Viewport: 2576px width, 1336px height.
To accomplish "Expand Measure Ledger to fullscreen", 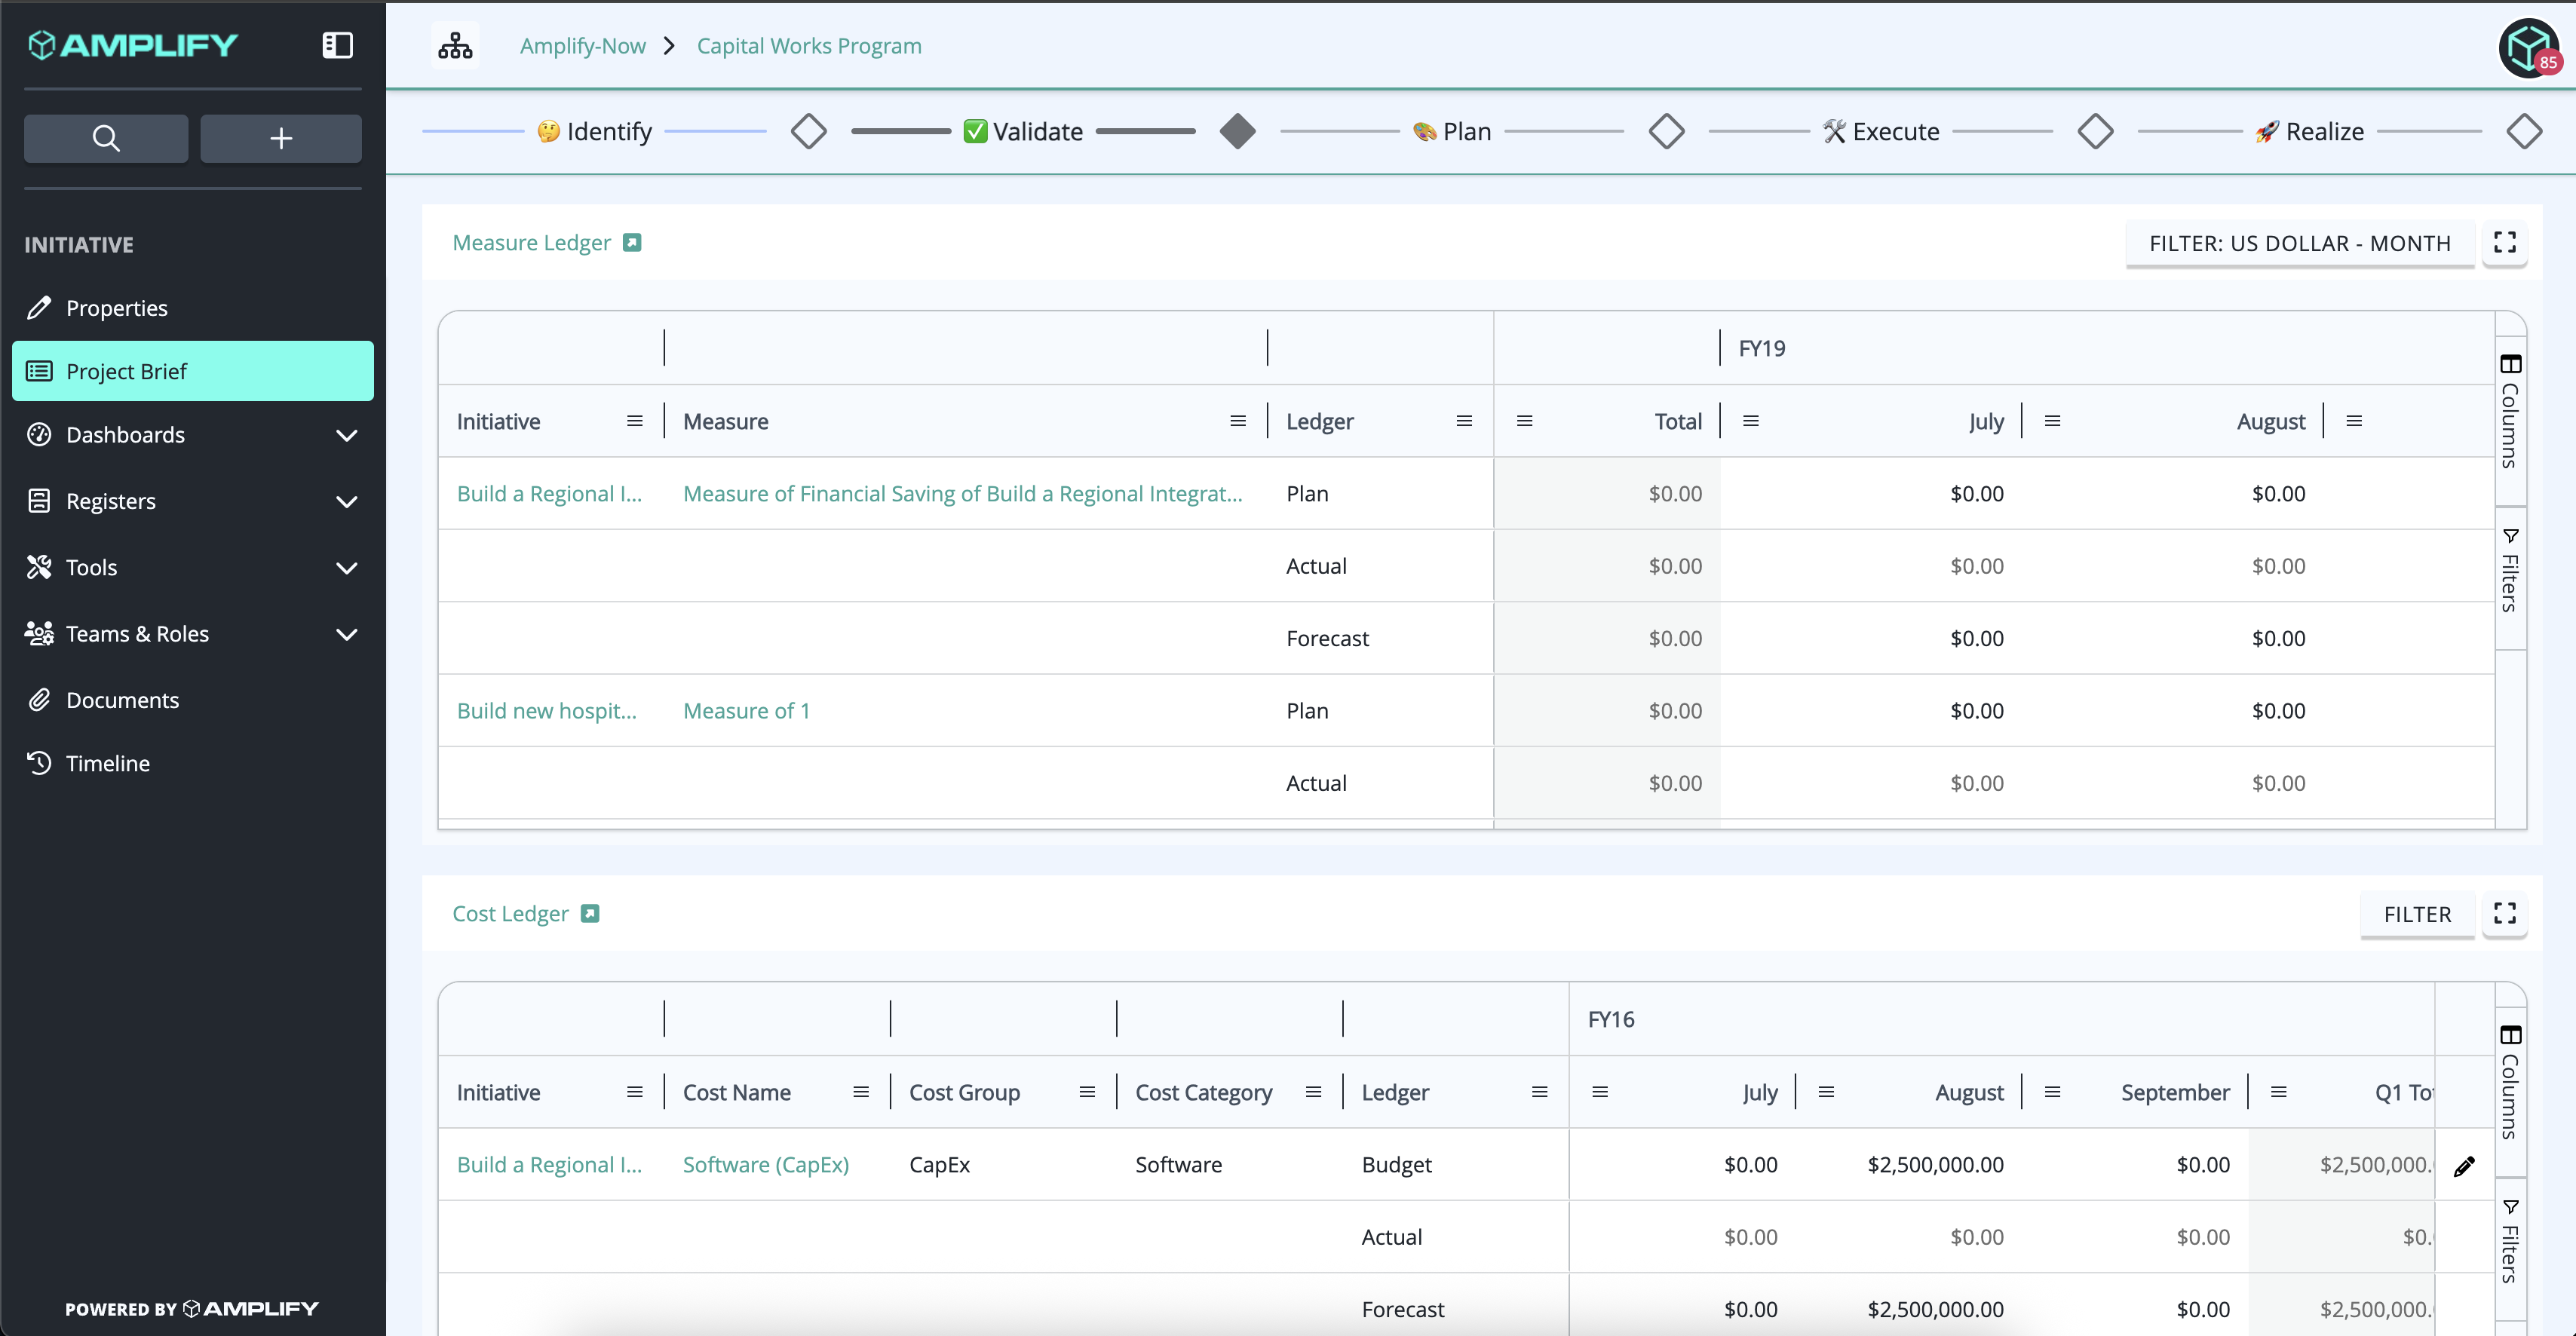I will click(x=2505, y=243).
